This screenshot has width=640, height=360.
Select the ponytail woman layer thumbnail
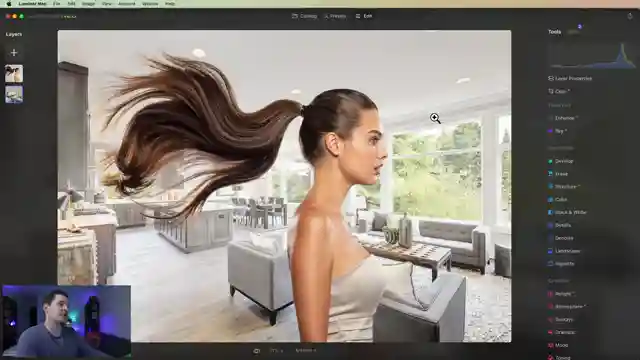coord(14,73)
